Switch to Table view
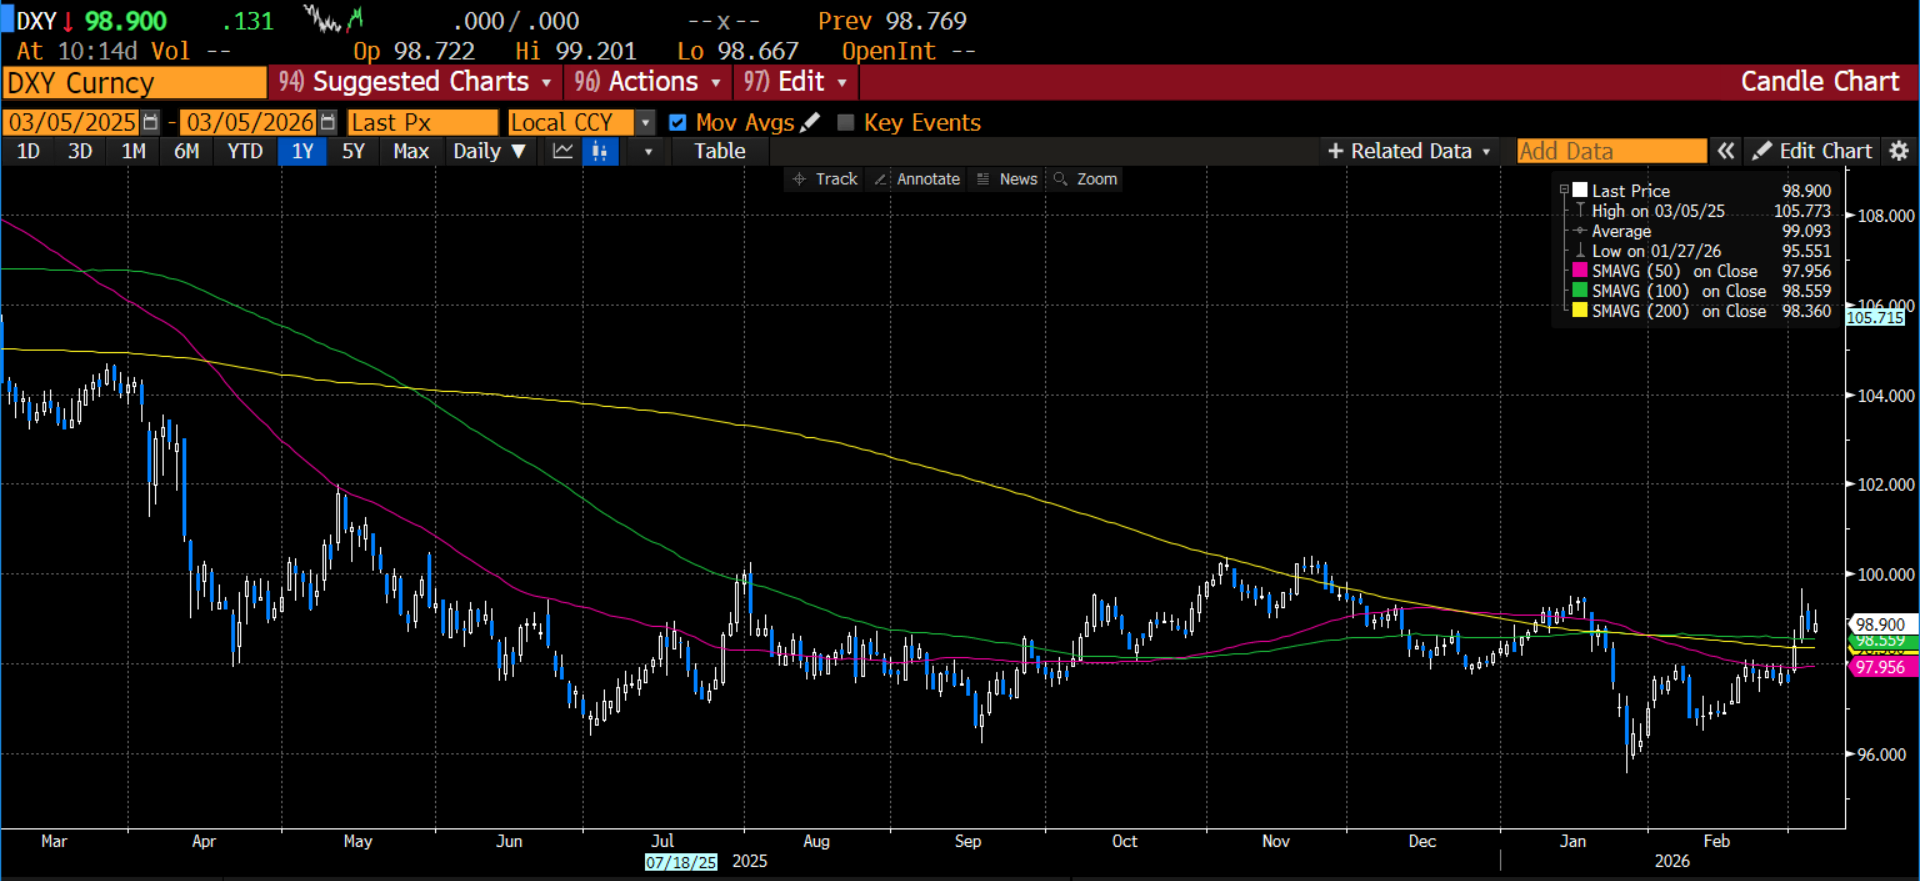The height and width of the screenshot is (881, 1920). point(719,151)
